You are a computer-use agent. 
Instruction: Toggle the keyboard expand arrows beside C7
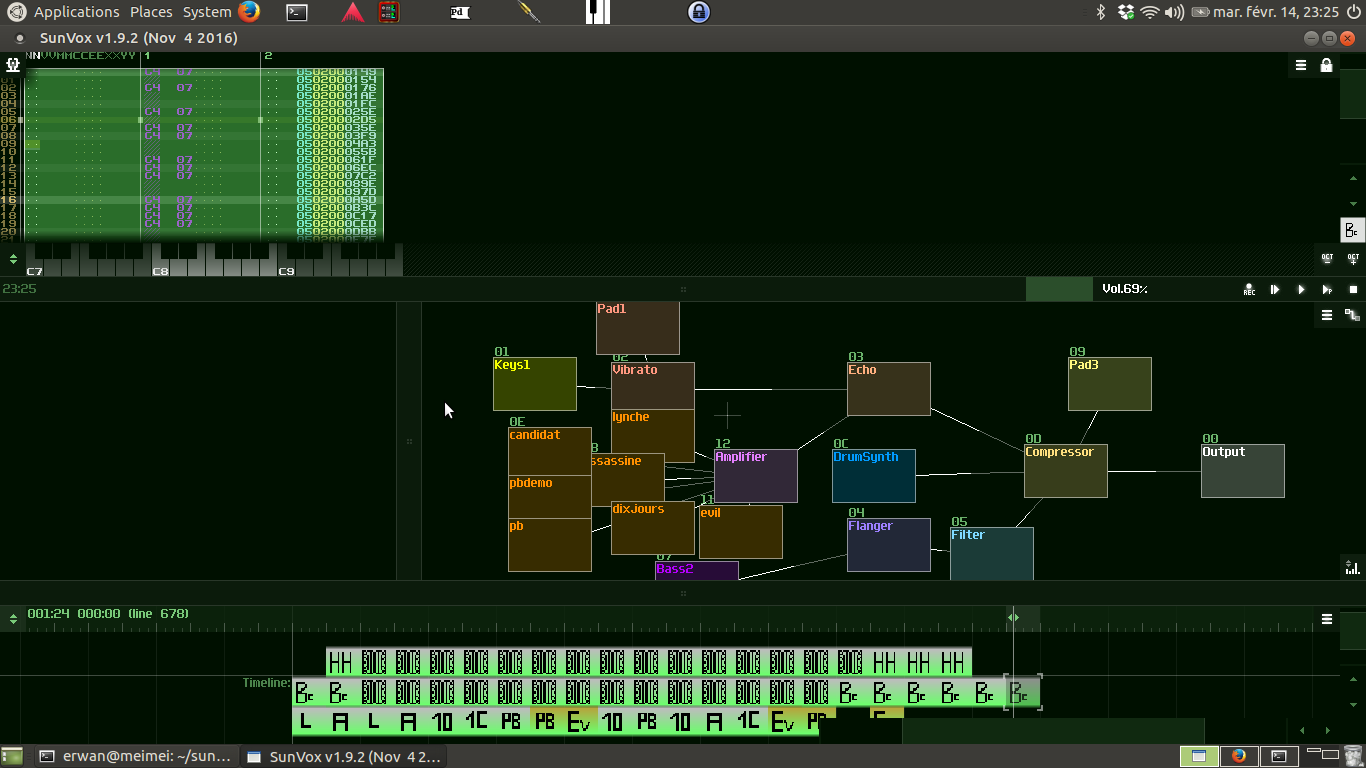click(x=13, y=258)
